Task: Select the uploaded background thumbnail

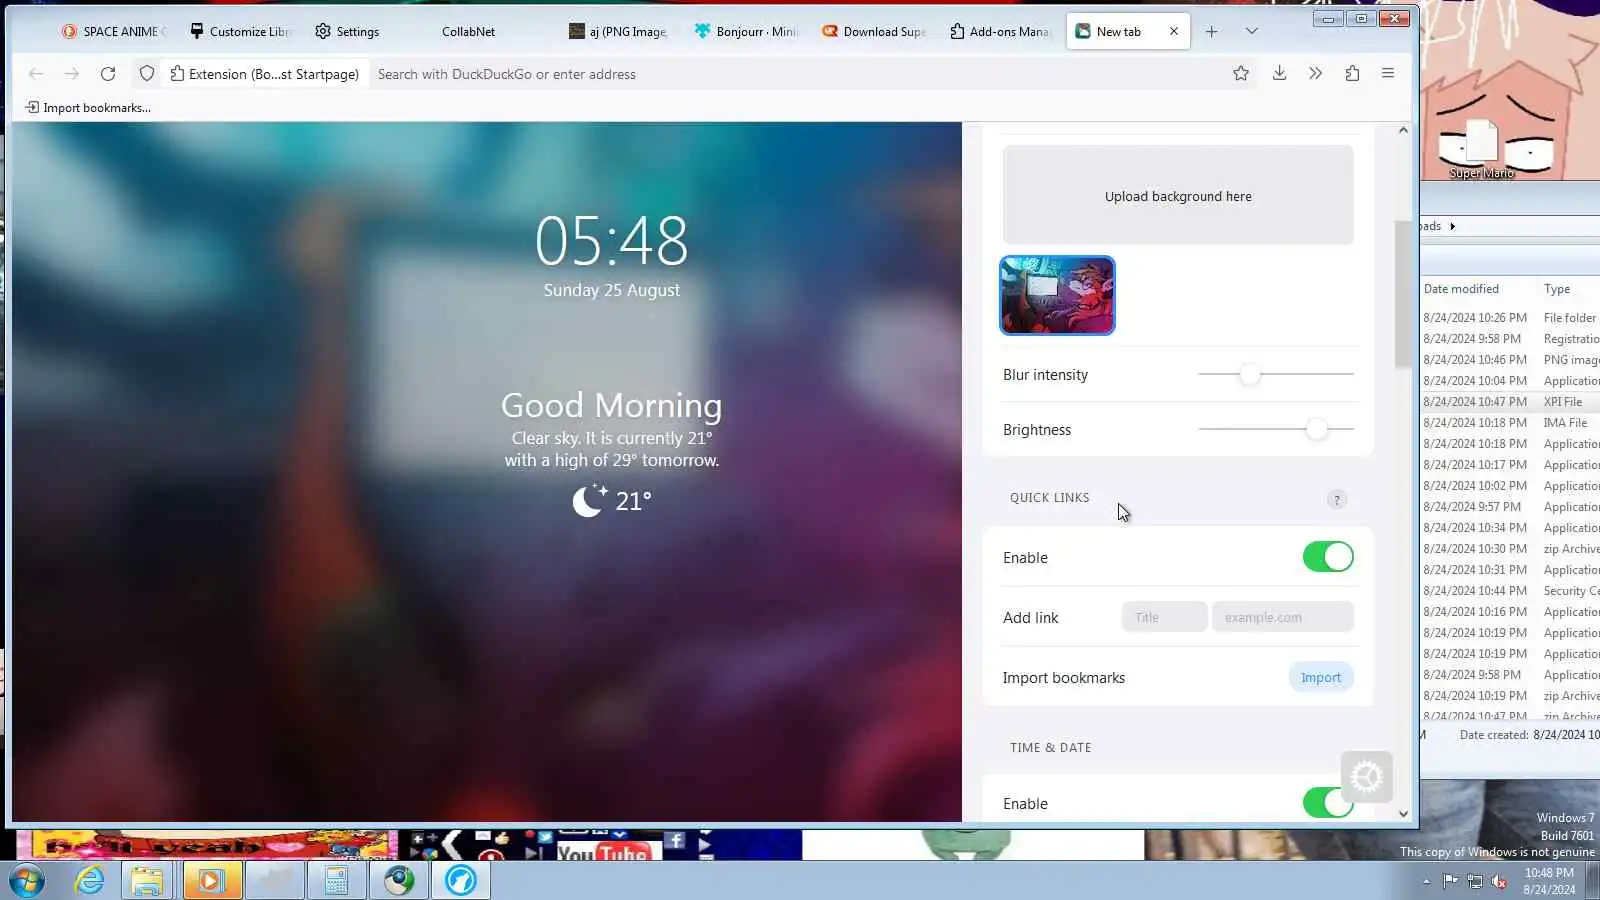Action: pos(1057,295)
